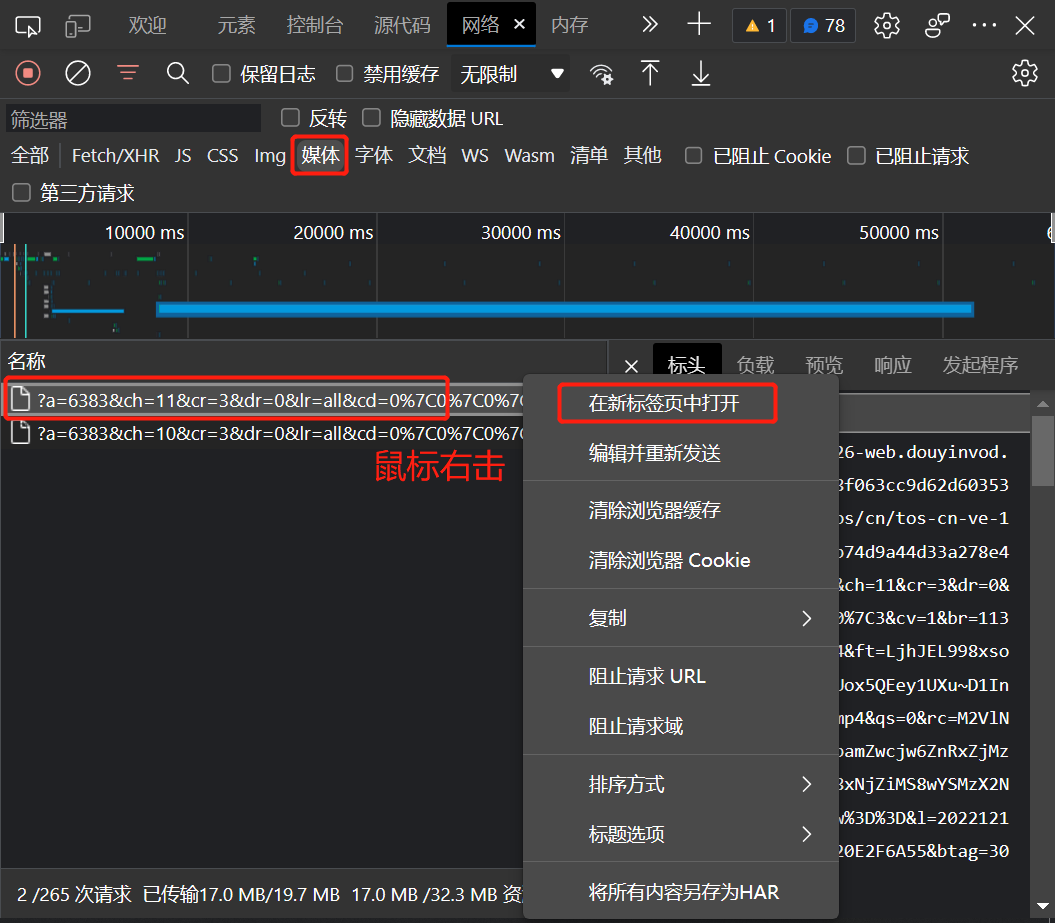1055x923 pixels.
Task: Click the import HAR upload arrow
Action: (650, 73)
